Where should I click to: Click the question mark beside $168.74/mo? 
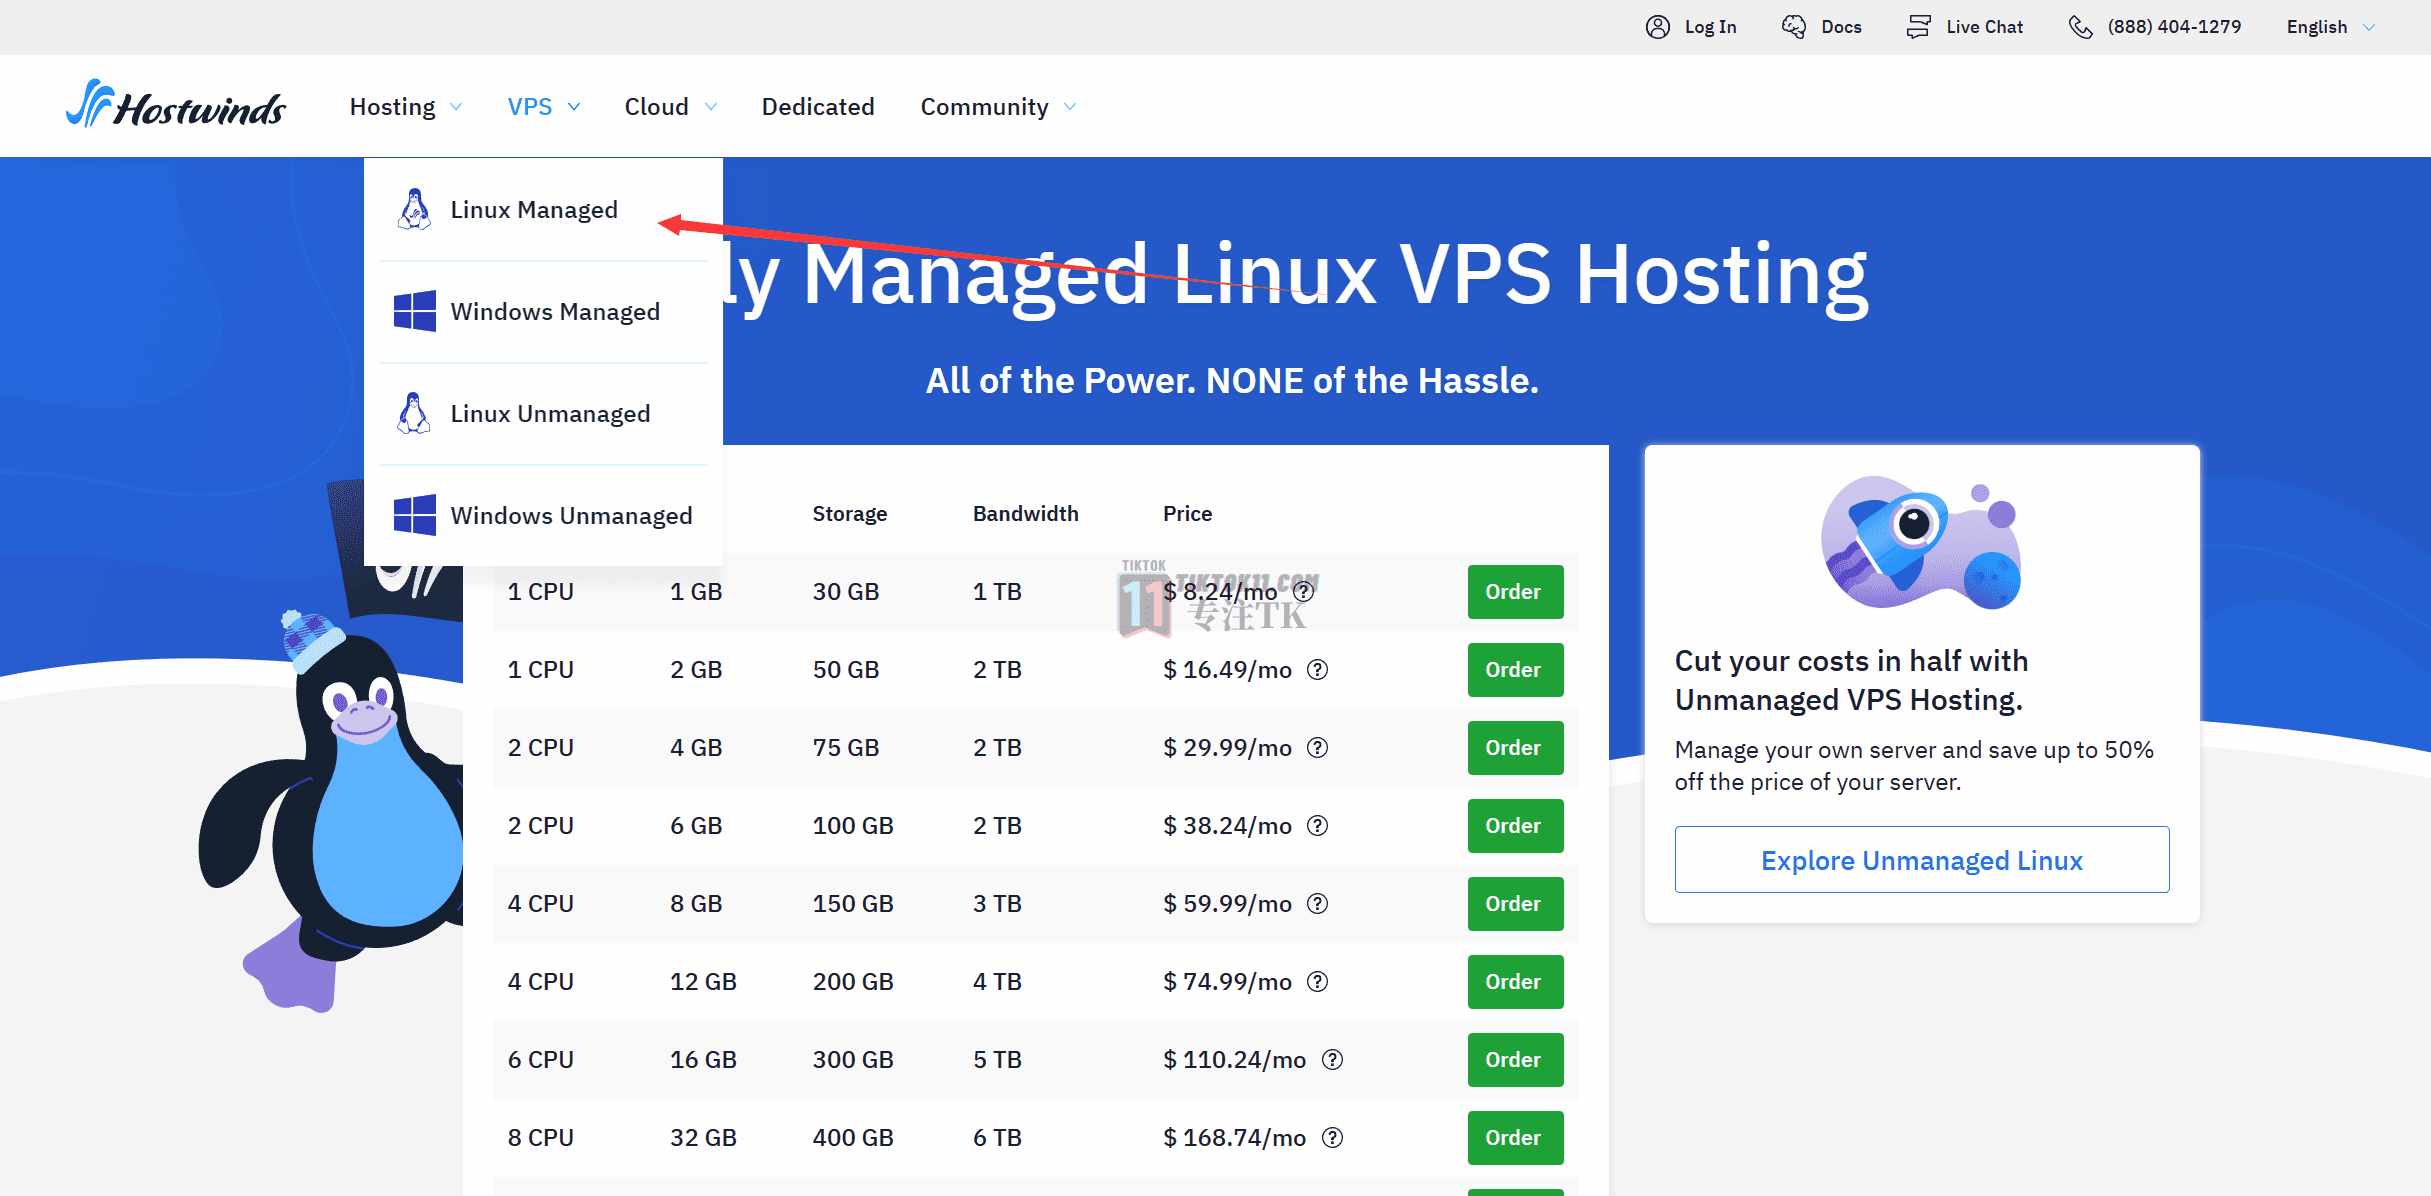click(x=1332, y=1138)
